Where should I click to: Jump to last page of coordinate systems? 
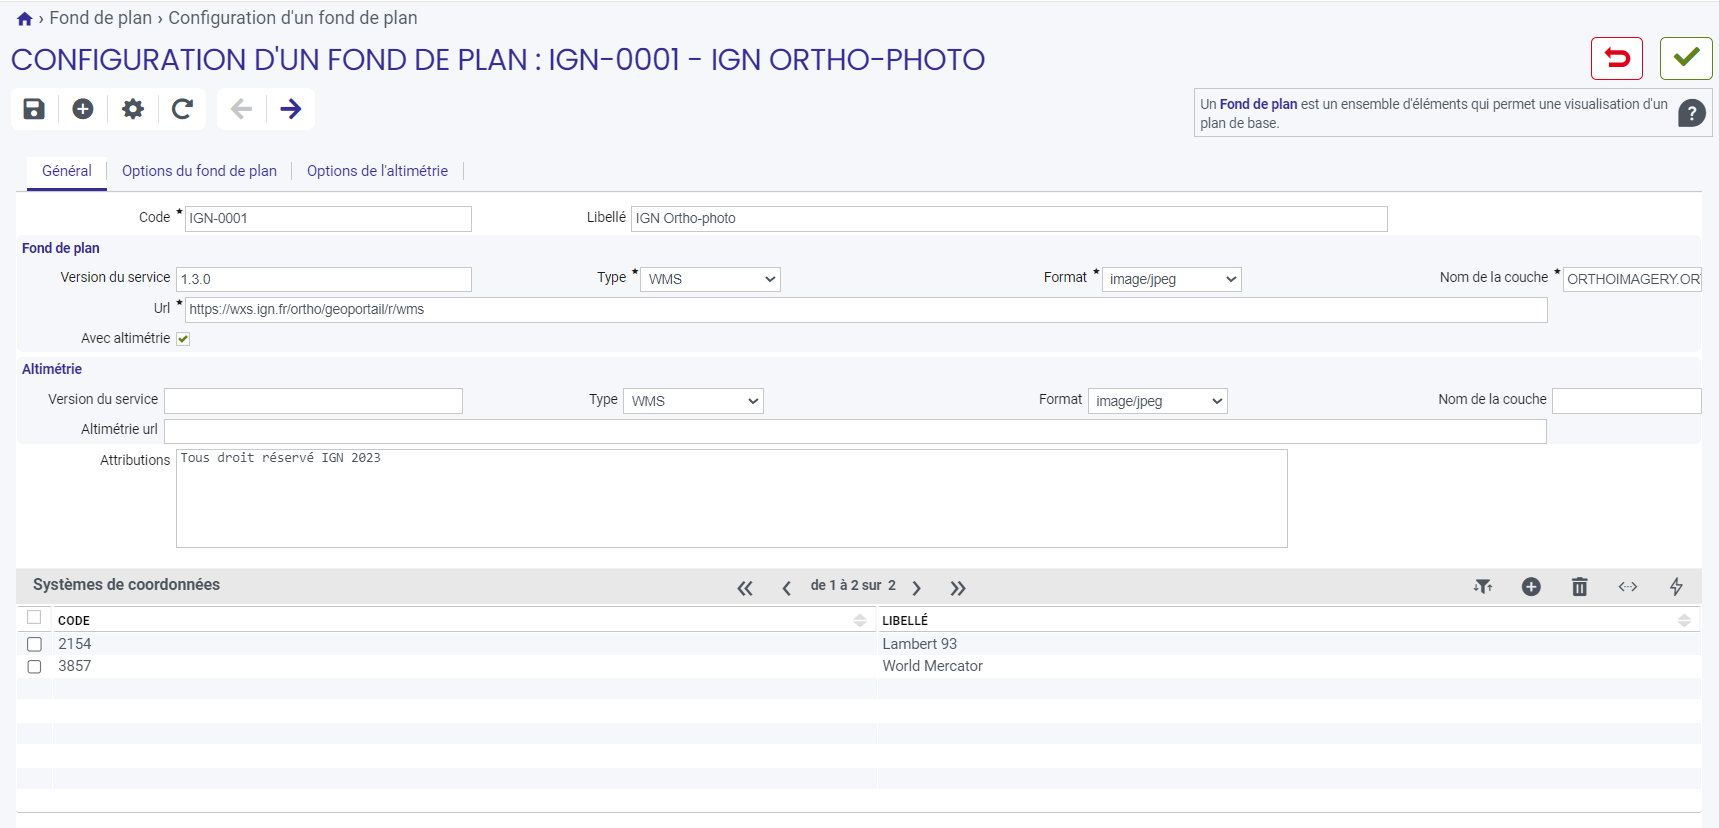tap(958, 588)
